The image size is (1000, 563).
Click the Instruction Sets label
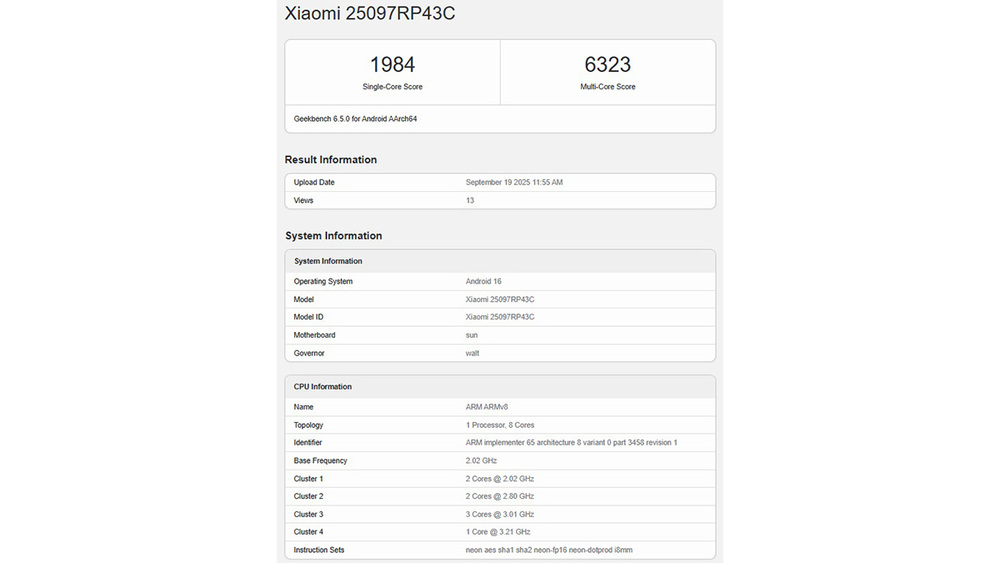[319, 550]
